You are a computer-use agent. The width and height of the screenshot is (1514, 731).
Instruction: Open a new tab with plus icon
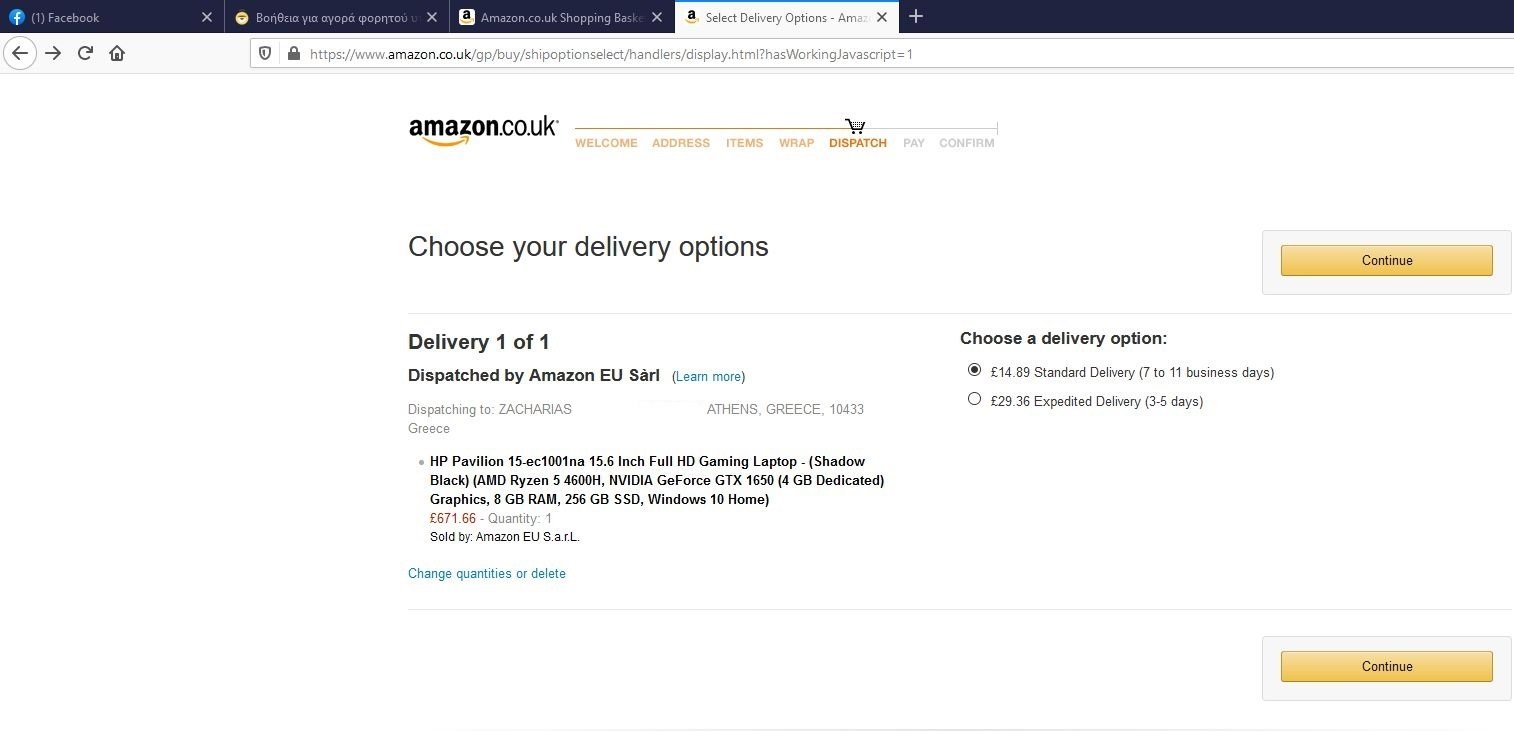tap(916, 16)
